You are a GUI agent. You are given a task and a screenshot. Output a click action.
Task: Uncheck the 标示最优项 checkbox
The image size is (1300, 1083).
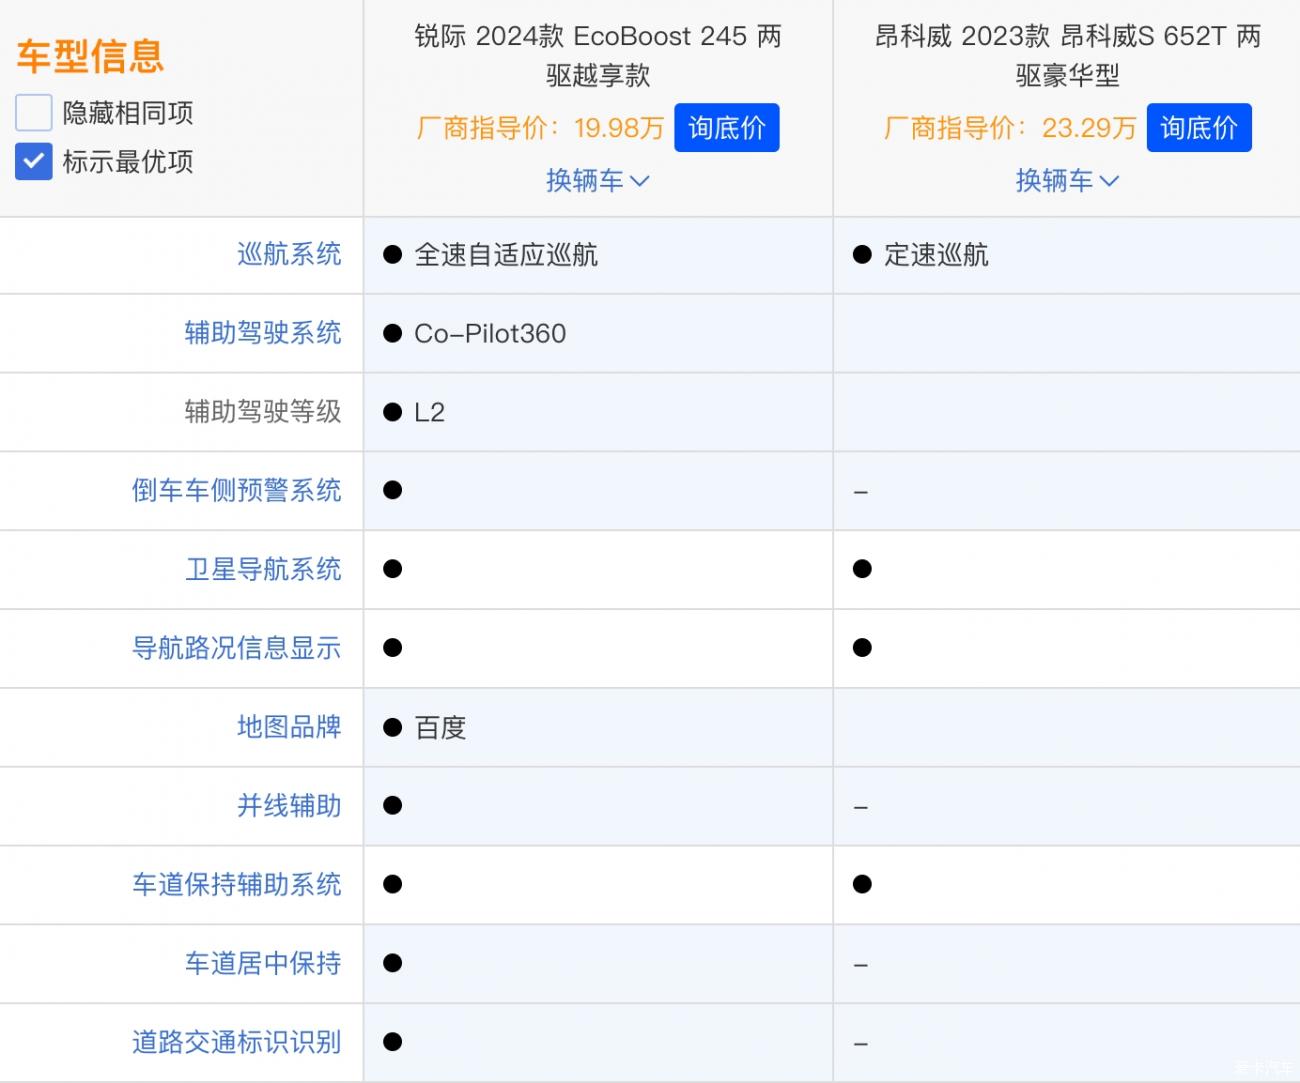coord(33,161)
